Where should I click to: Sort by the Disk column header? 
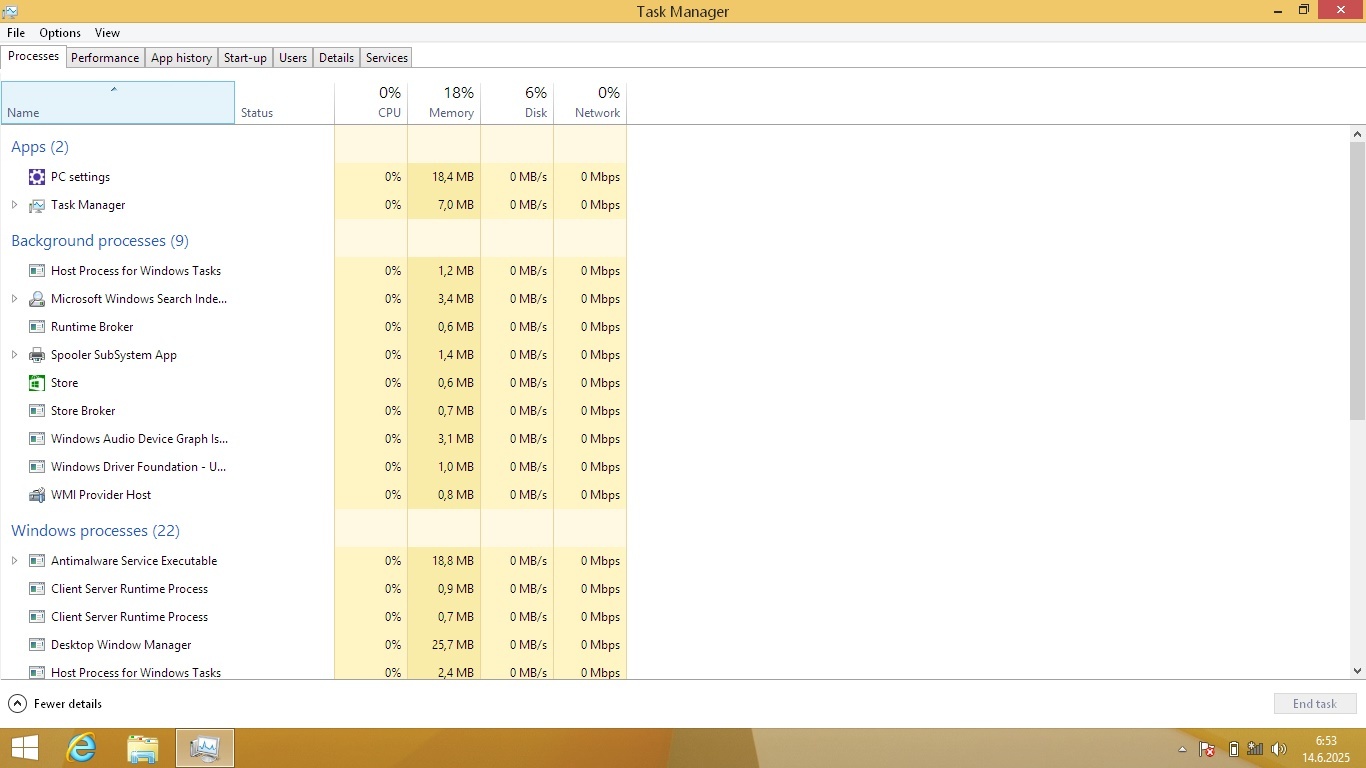pyautogui.click(x=517, y=103)
